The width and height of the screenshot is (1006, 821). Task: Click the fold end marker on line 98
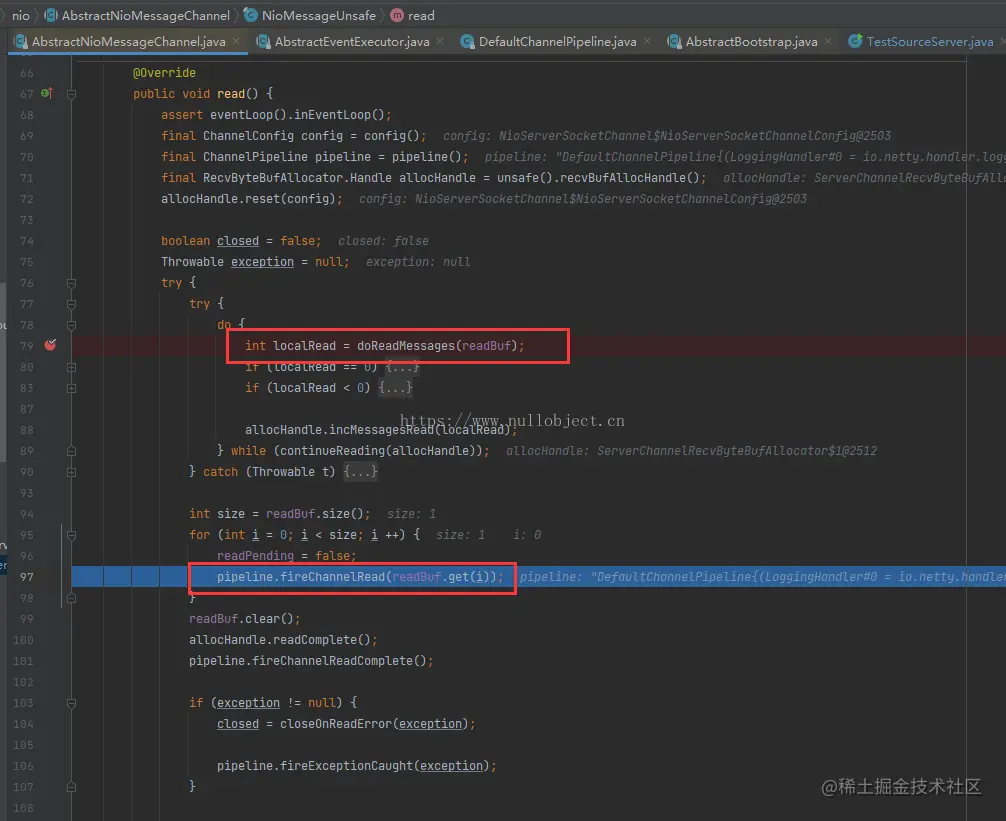pyautogui.click(x=71, y=598)
